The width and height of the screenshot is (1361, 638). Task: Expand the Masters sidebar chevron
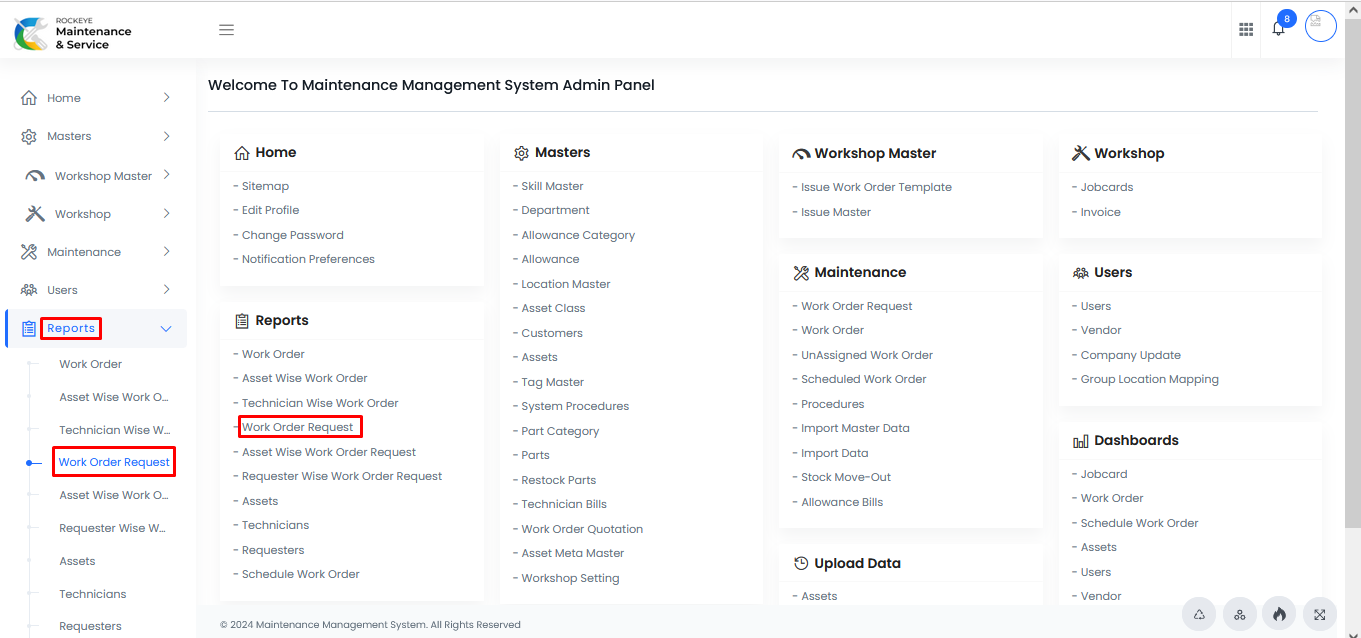[x=166, y=136]
